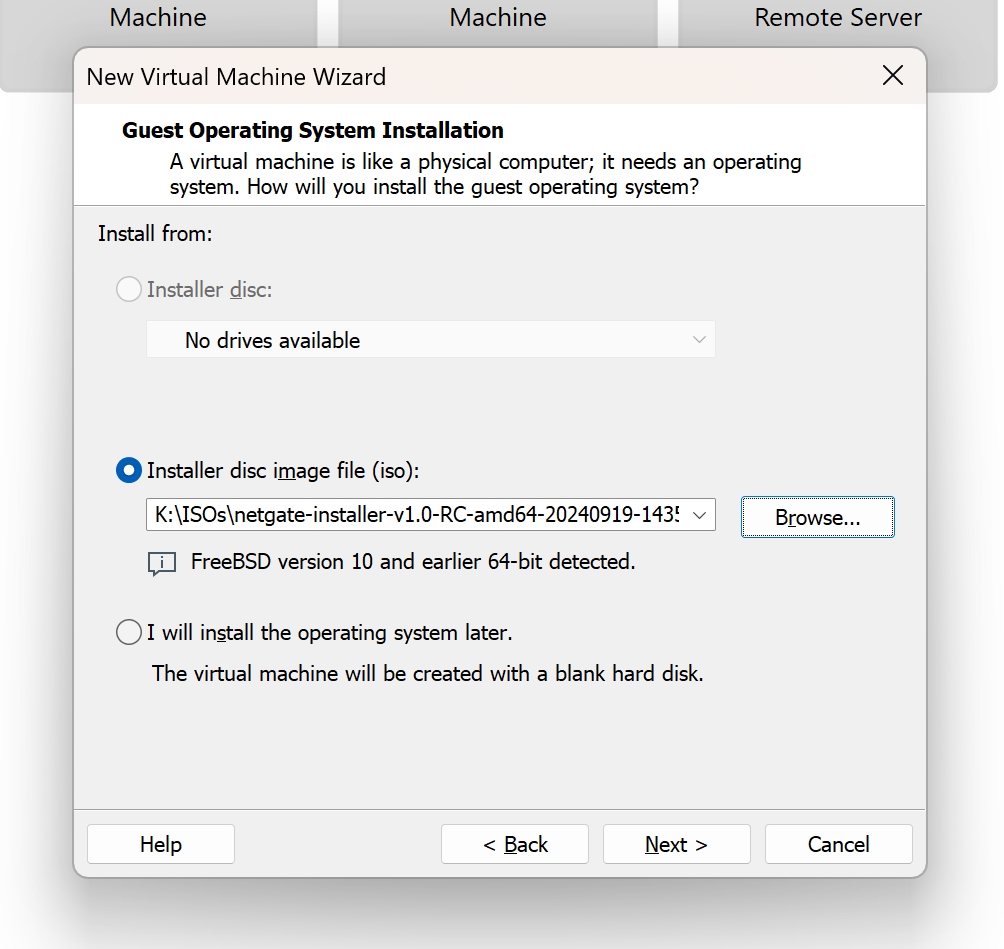Open Help for the wizard
The height and width of the screenshot is (949, 1004).
click(161, 844)
